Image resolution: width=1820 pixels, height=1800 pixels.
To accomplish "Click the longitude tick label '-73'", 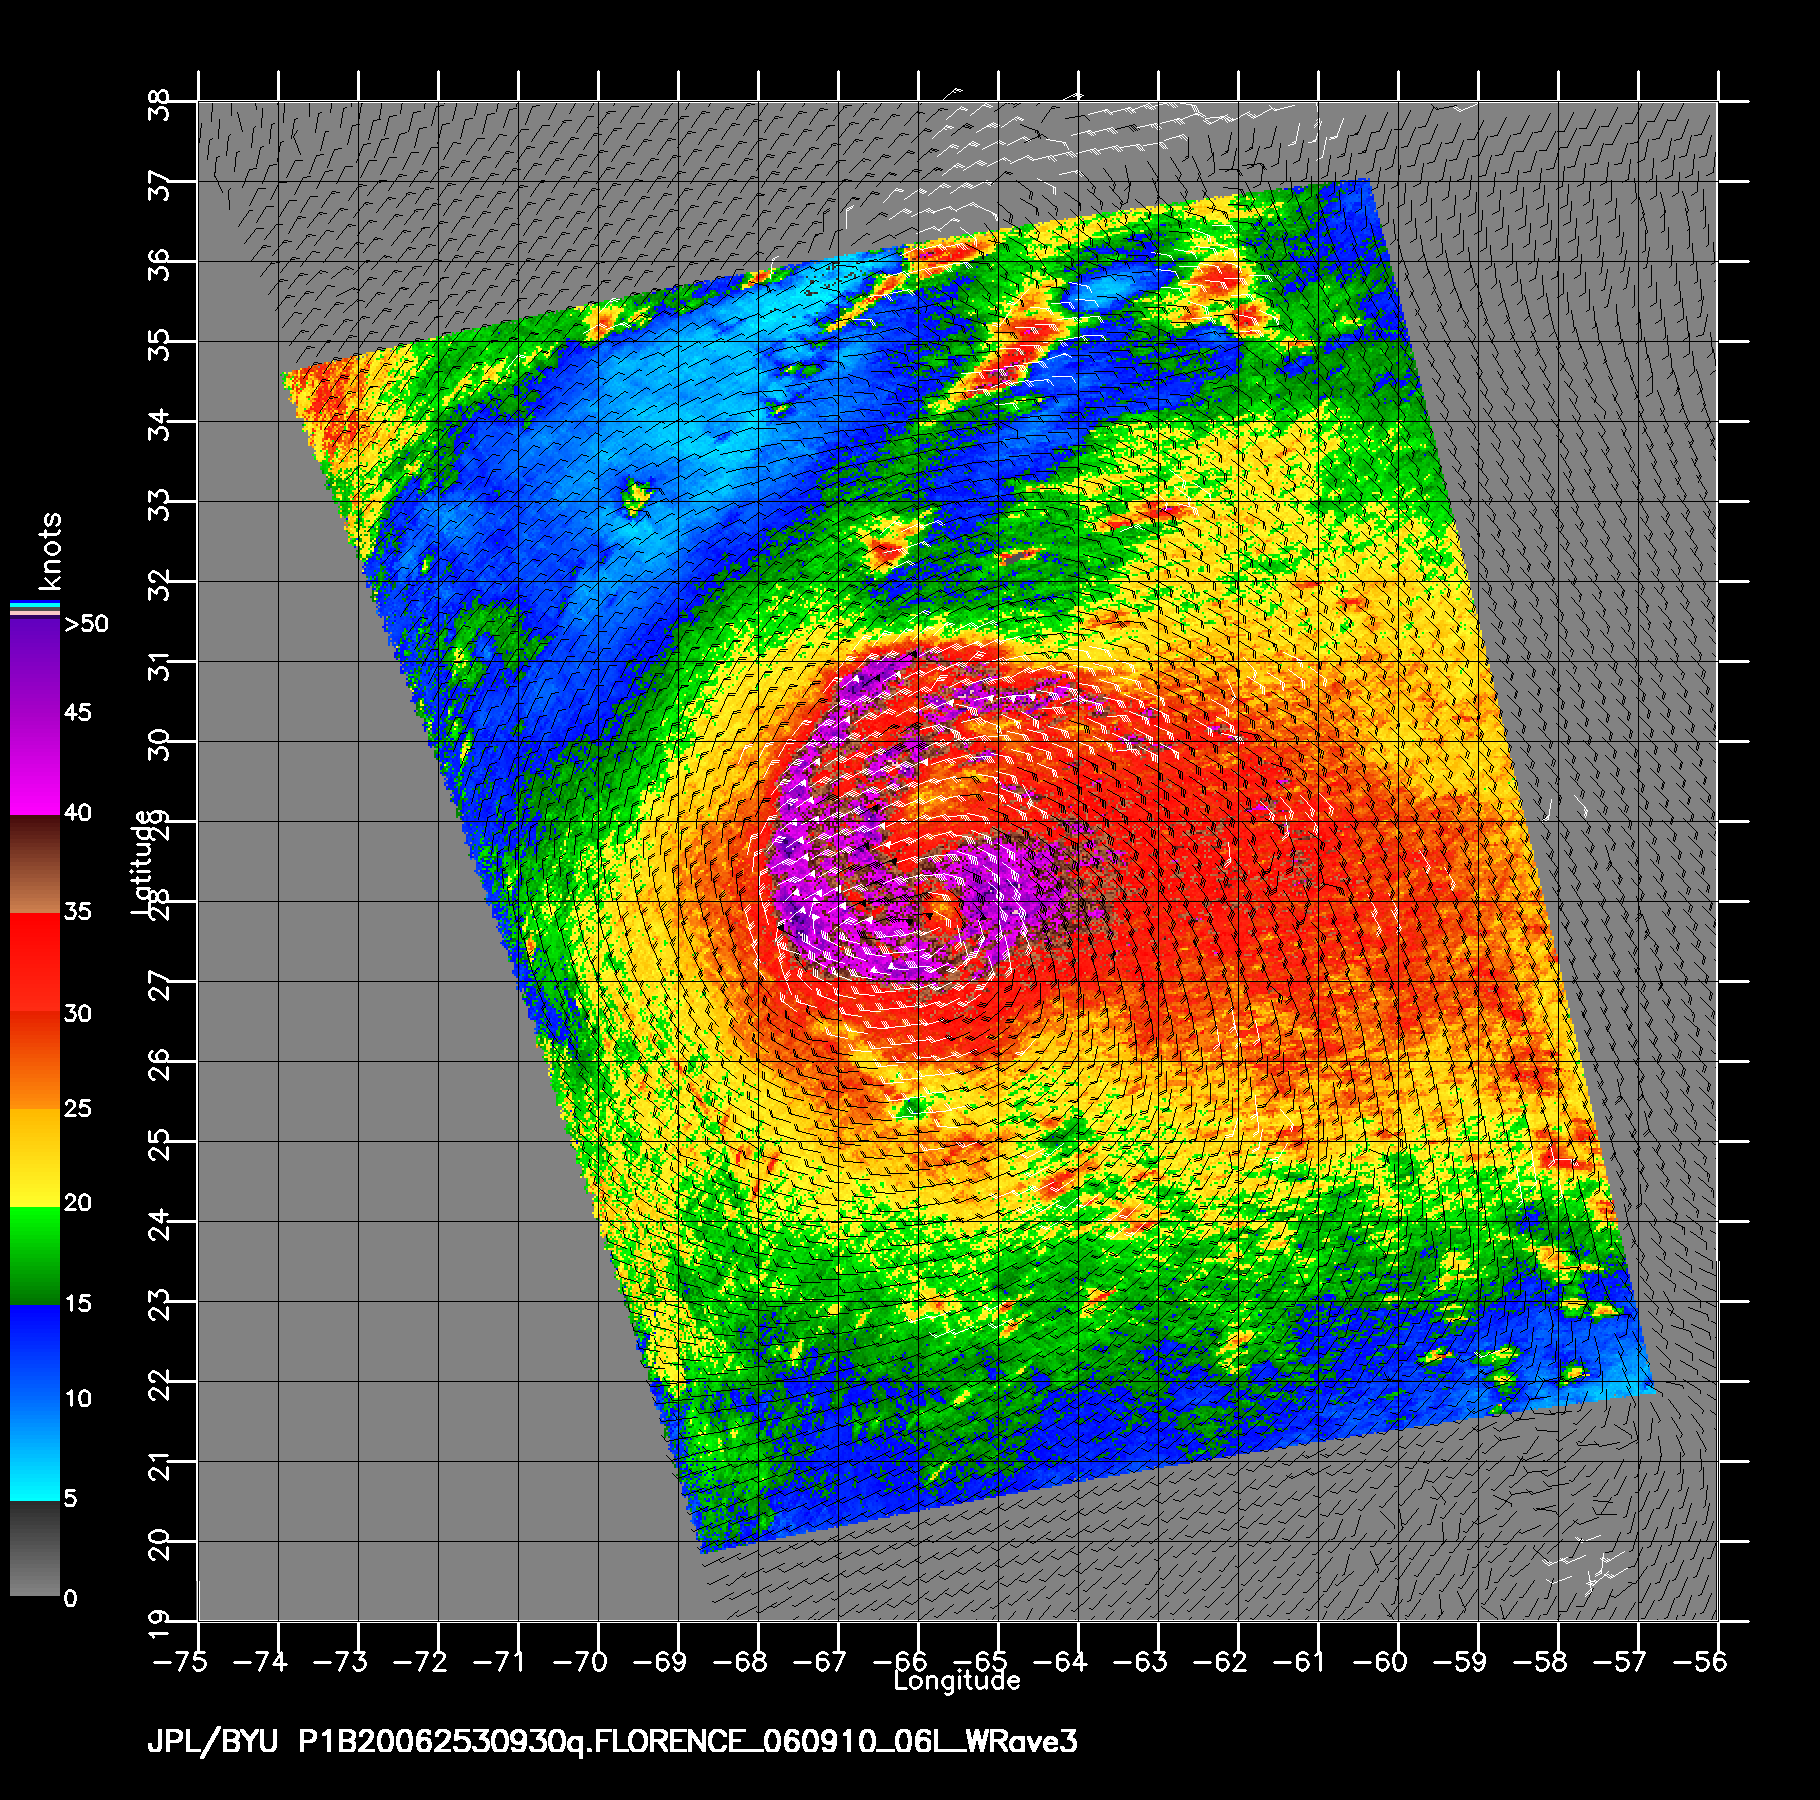I will 340,1661.
